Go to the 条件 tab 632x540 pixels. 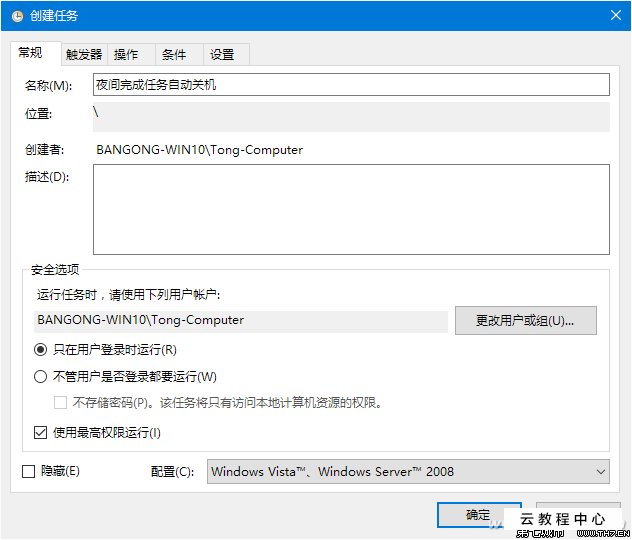pyautogui.click(x=174, y=55)
